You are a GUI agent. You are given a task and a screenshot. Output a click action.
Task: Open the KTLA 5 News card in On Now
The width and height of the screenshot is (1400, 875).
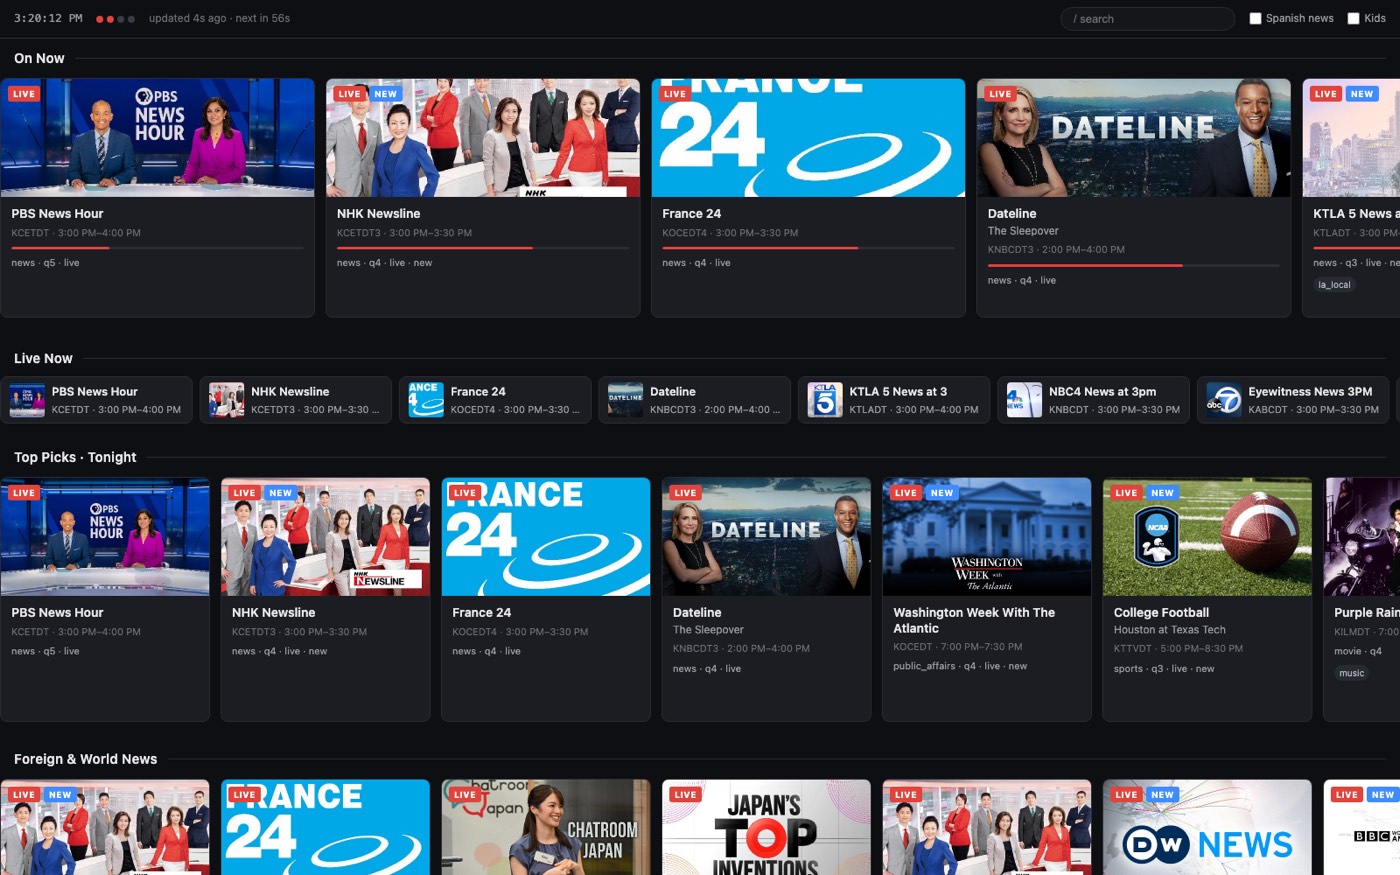coord(1351,198)
